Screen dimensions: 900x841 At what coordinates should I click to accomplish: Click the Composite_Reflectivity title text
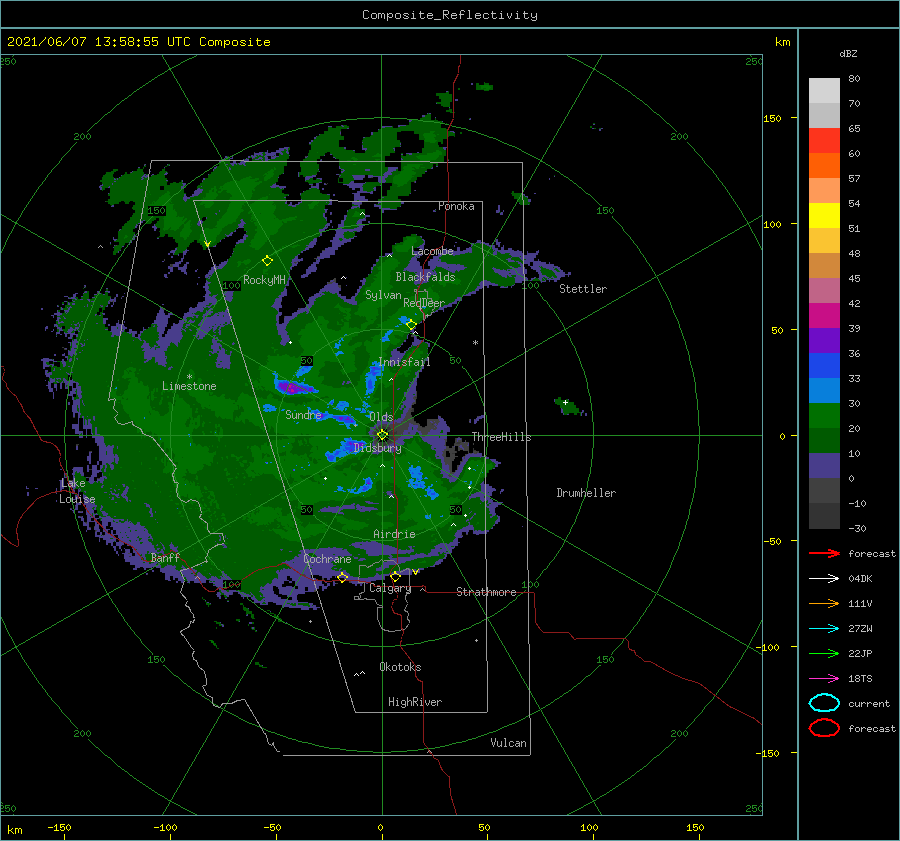coord(450,15)
